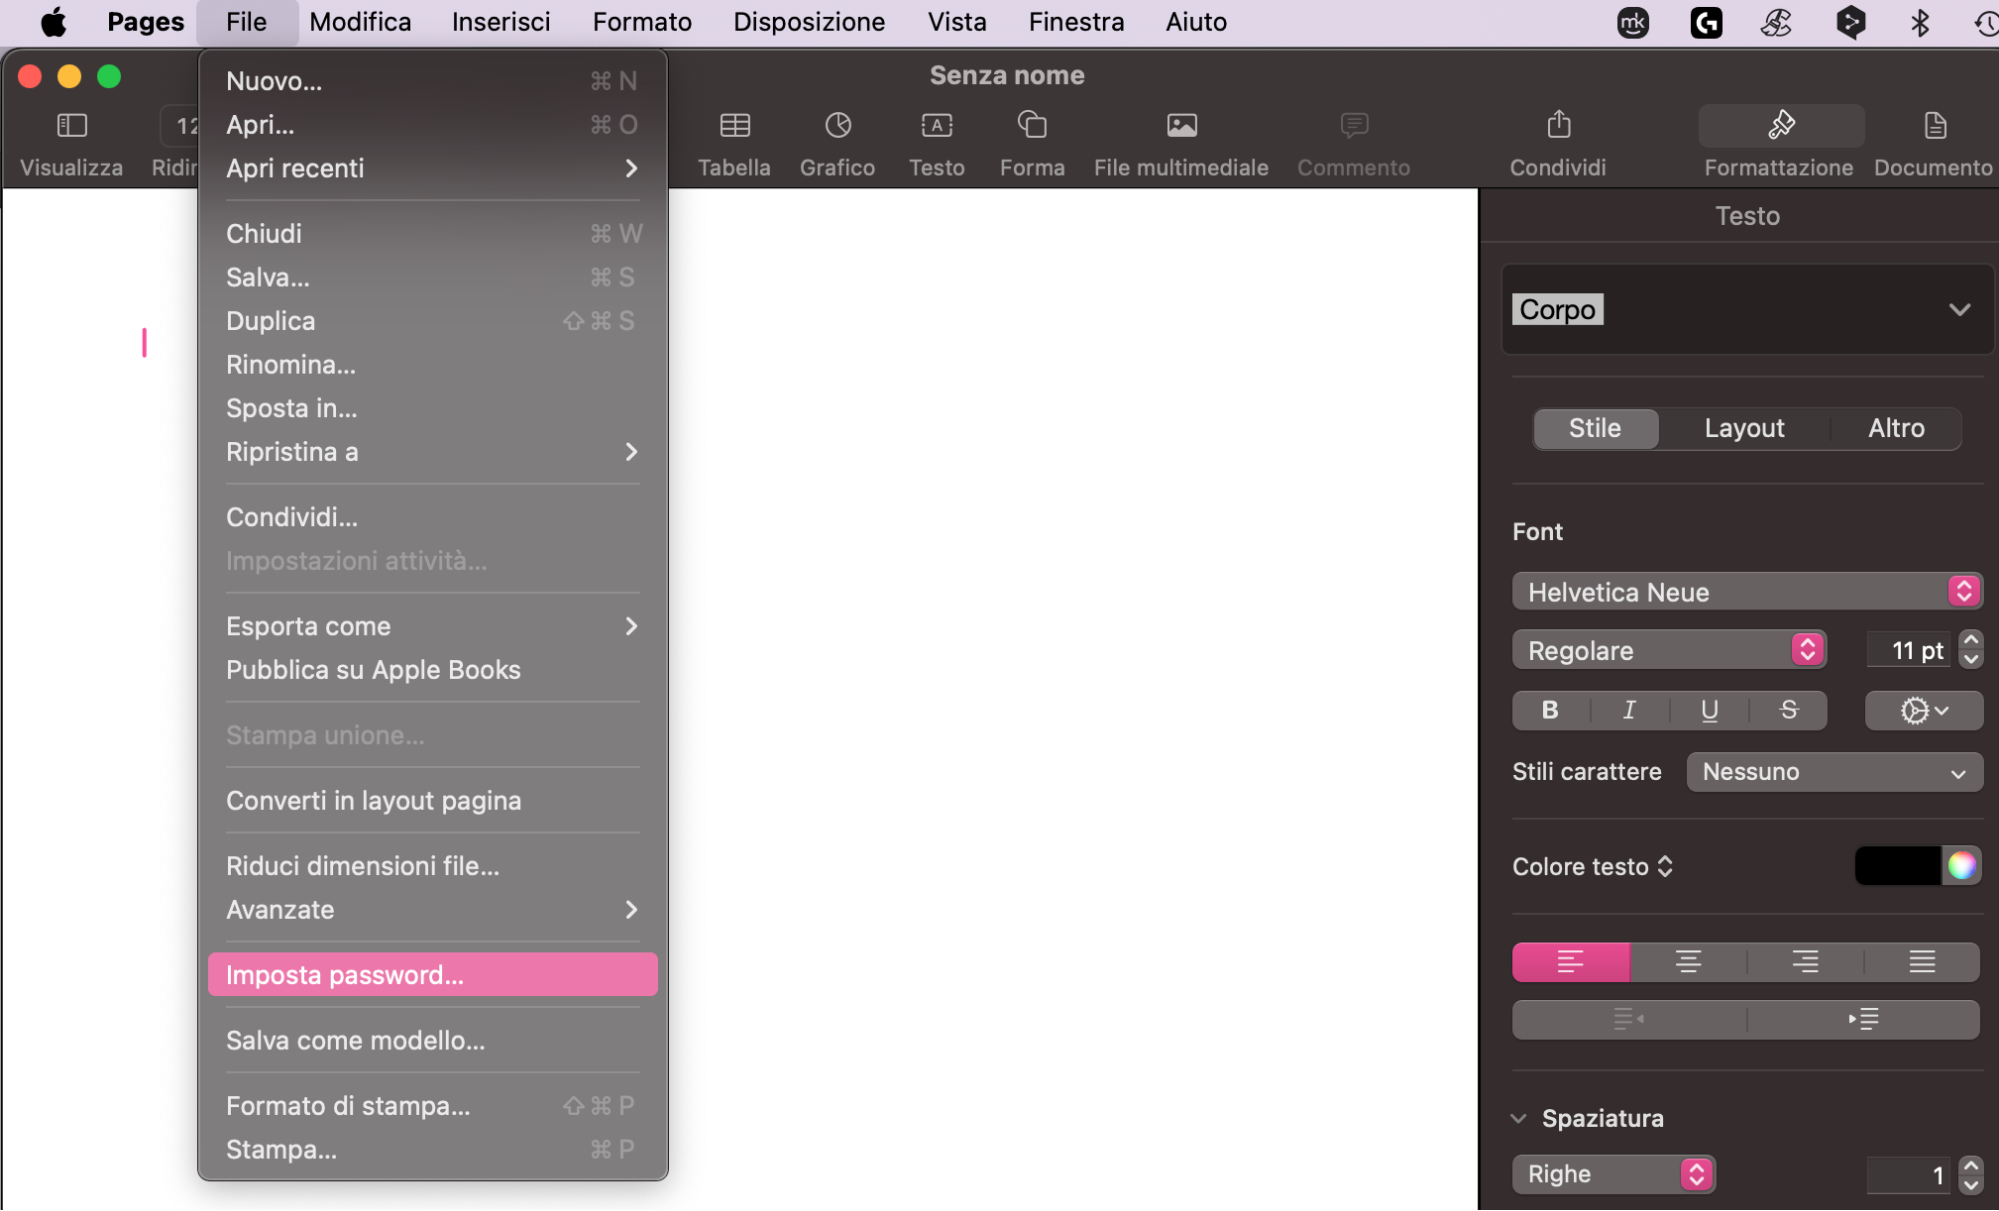The height and width of the screenshot is (1211, 1999).
Task: Justify the text alignment
Action: click(1922, 962)
